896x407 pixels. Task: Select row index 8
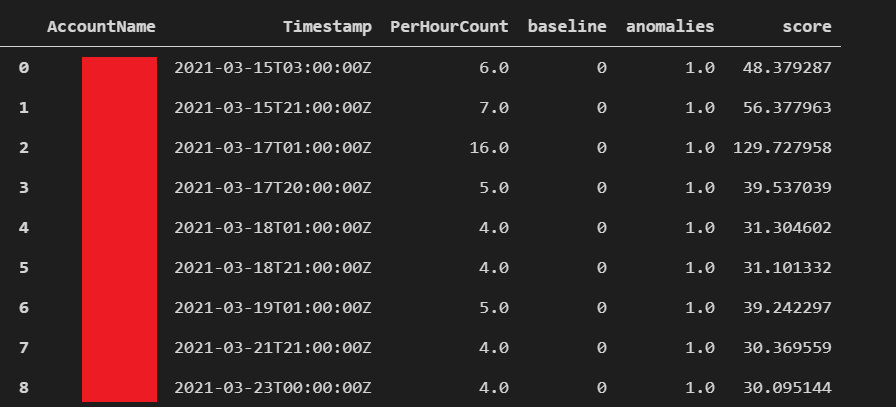tap(23, 387)
